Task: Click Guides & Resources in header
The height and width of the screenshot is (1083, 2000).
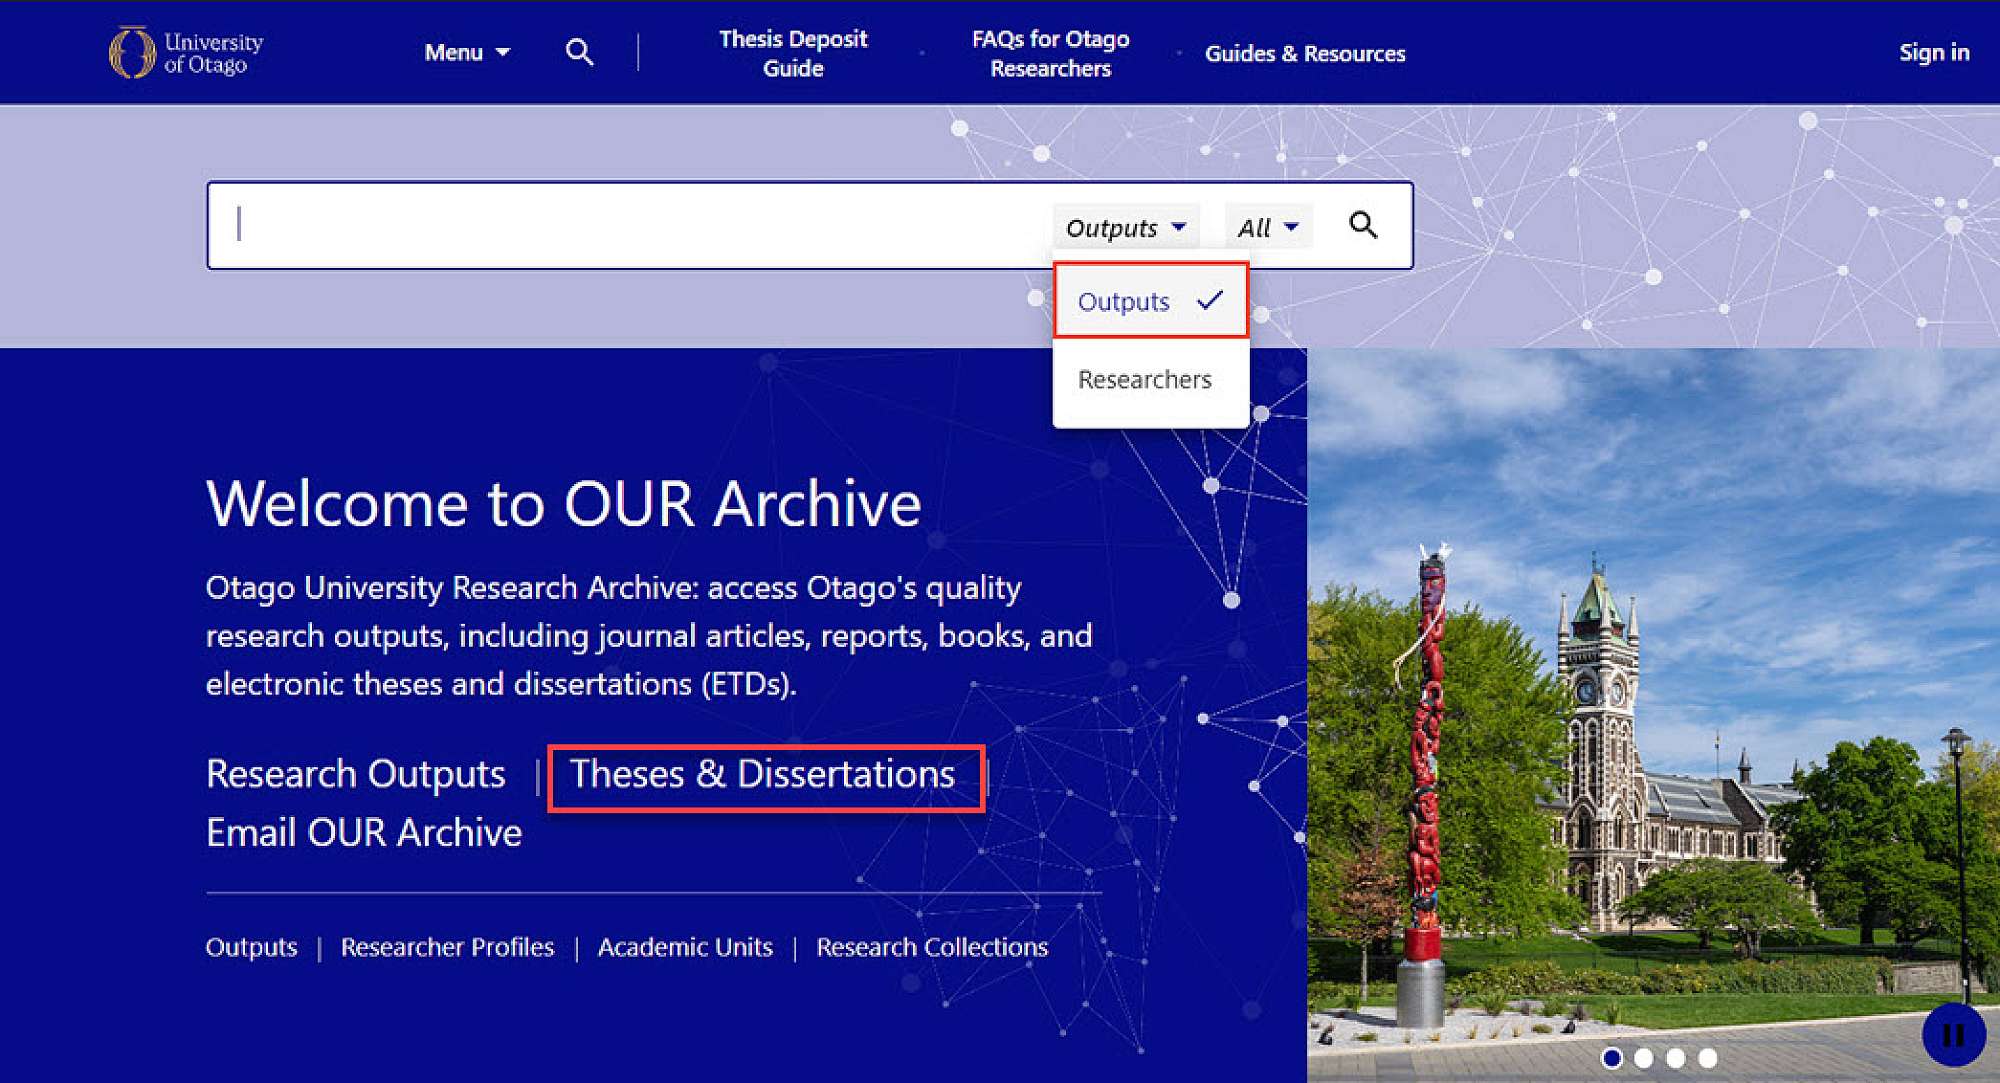Action: 1304,53
